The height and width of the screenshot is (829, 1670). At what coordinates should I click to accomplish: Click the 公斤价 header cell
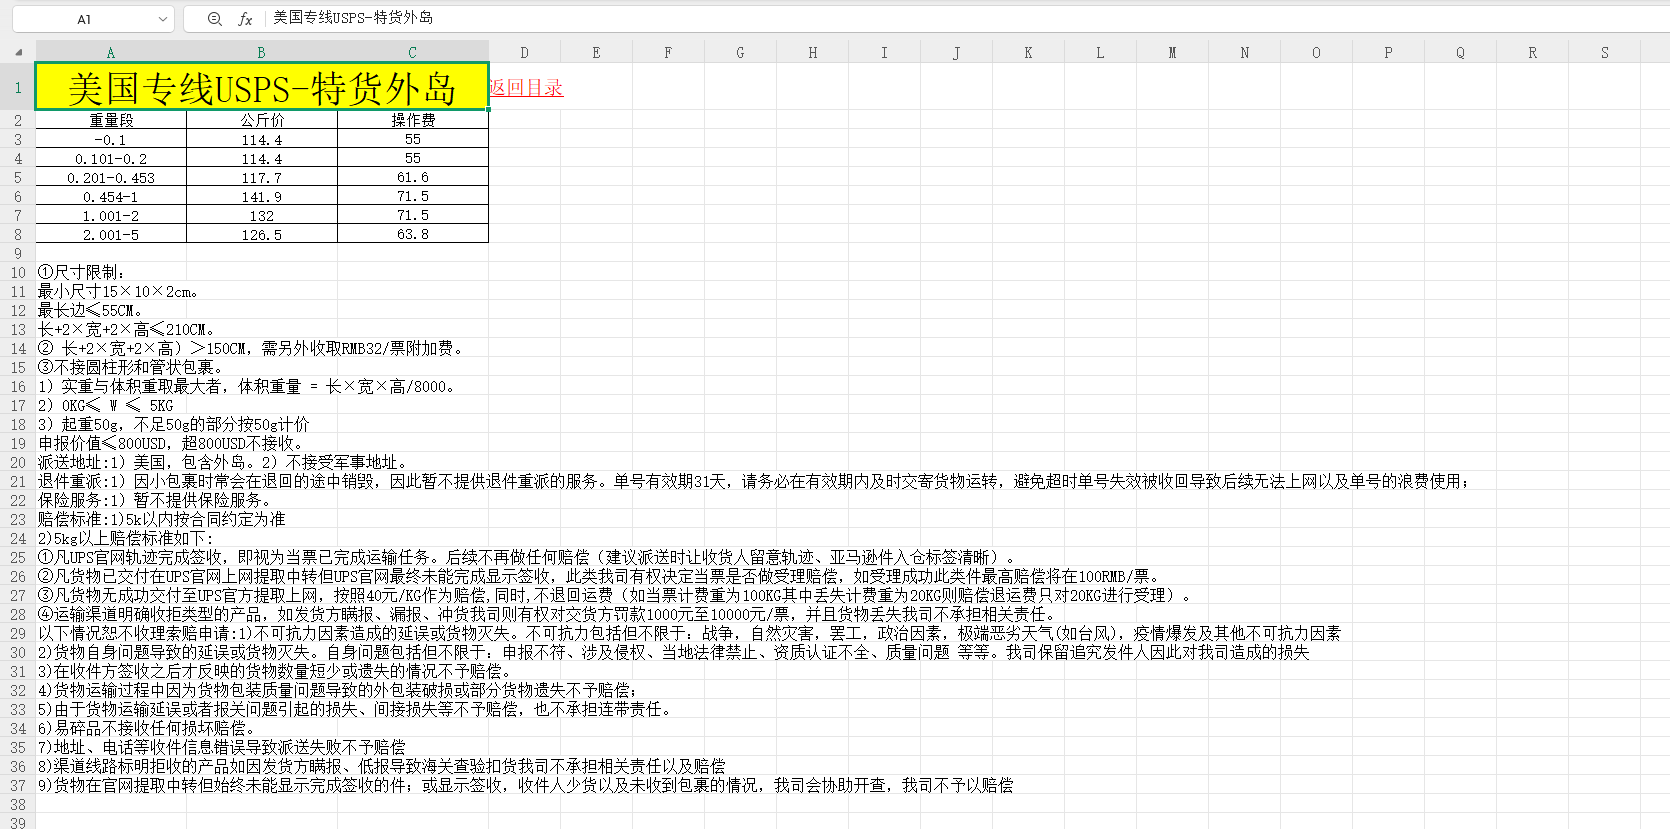click(x=262, y=120)
